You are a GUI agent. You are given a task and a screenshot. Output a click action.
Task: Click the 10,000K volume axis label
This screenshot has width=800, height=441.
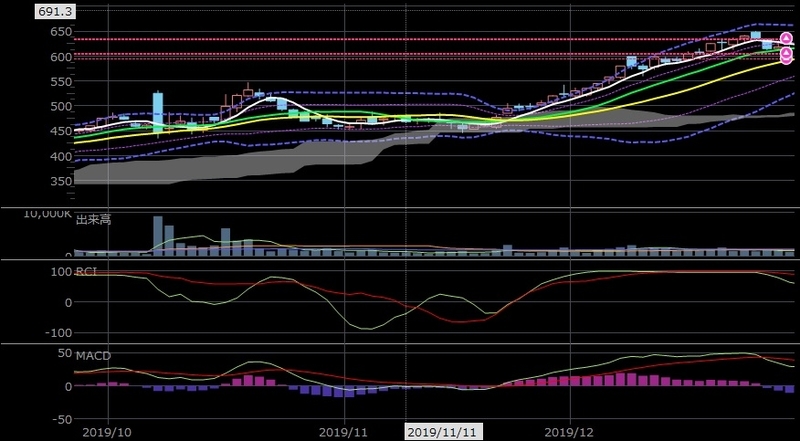(47, 214)
